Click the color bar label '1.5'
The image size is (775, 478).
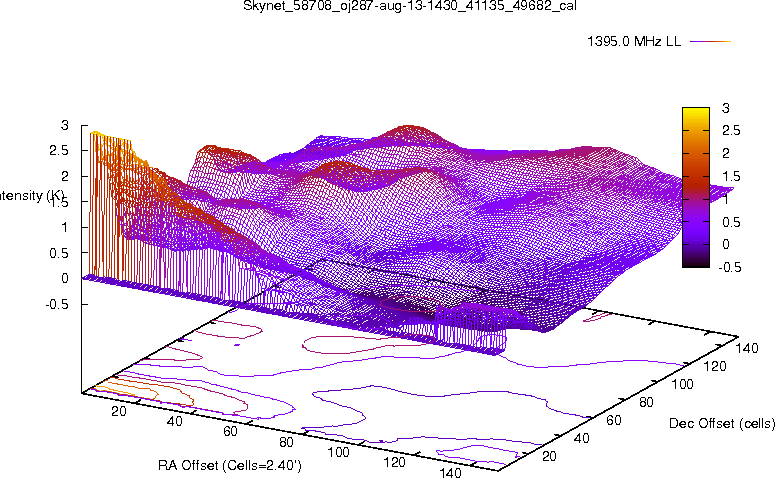(x=731, y=176)
